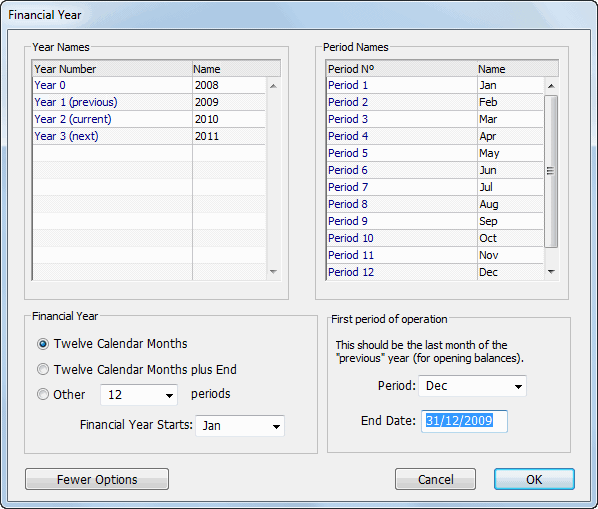Image resolution: width=598 pixels, height=509 pixels.
Task: Click Year Names scroll down arrow
Action: (x=273, y=272)
